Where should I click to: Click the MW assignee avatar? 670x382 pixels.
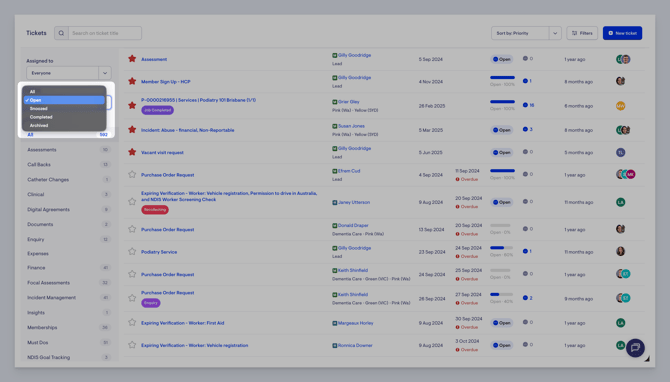pos(620,106)
